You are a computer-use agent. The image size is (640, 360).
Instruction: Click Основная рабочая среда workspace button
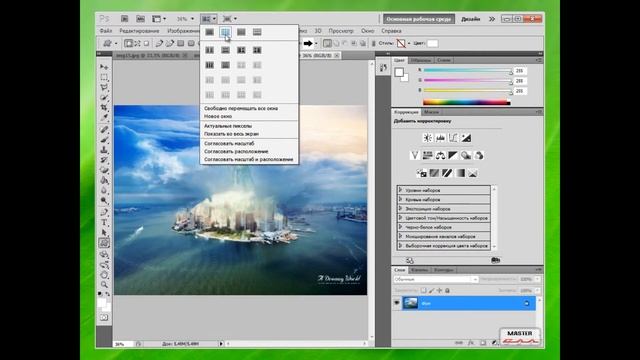[x=419, y=19]
